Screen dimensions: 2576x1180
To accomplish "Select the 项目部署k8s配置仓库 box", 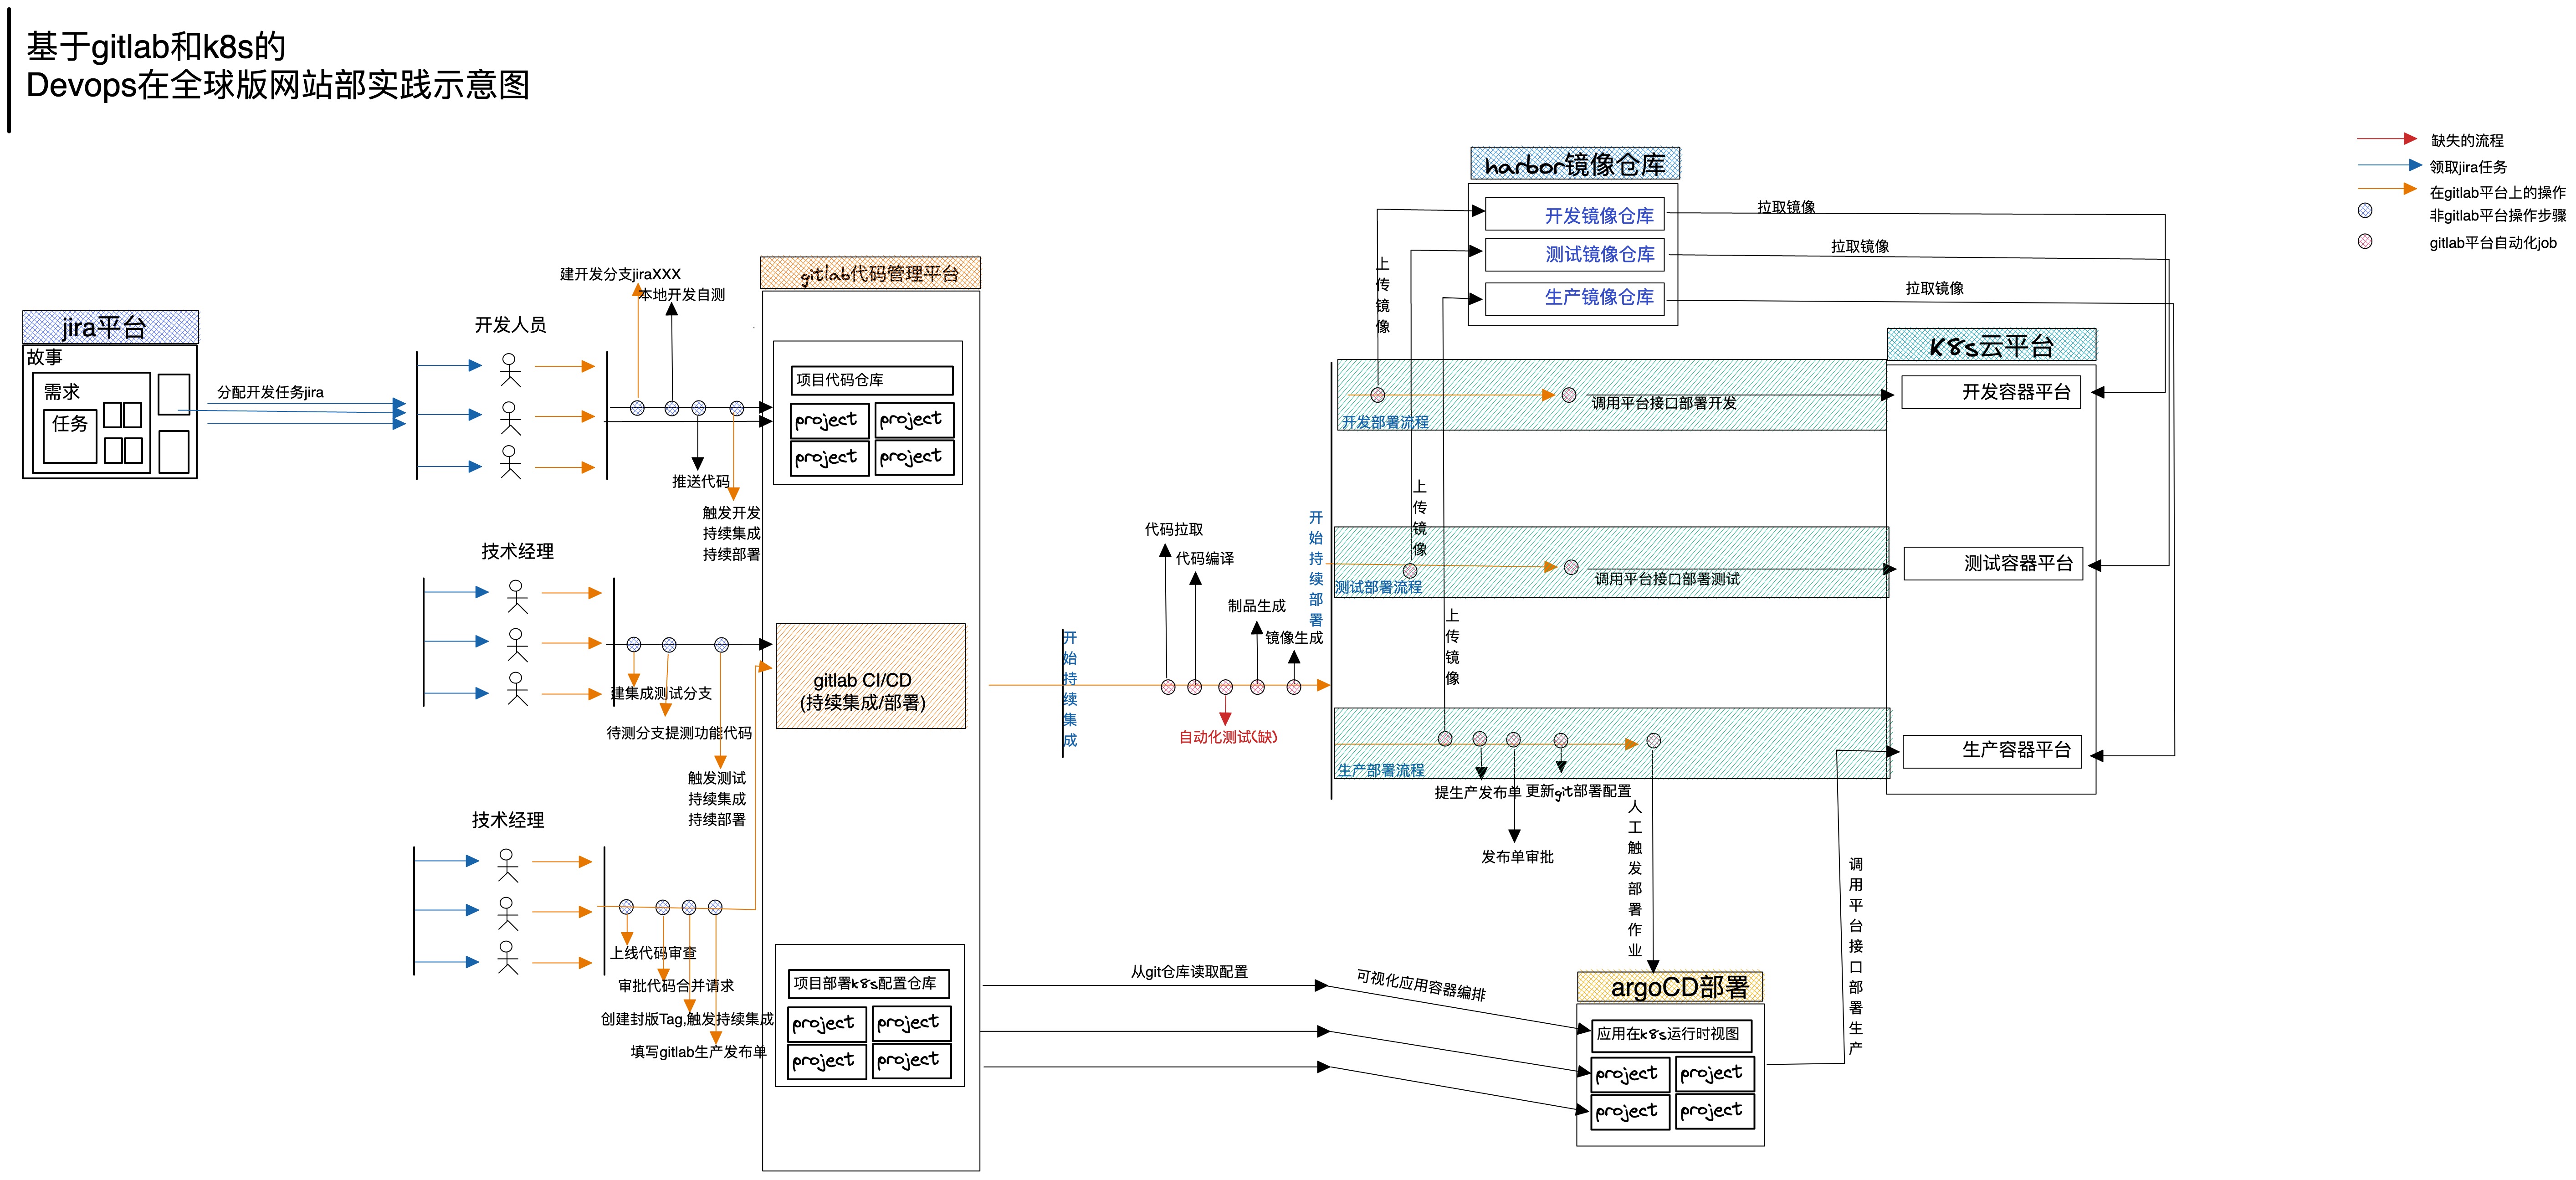I will [x=869, y=984].
